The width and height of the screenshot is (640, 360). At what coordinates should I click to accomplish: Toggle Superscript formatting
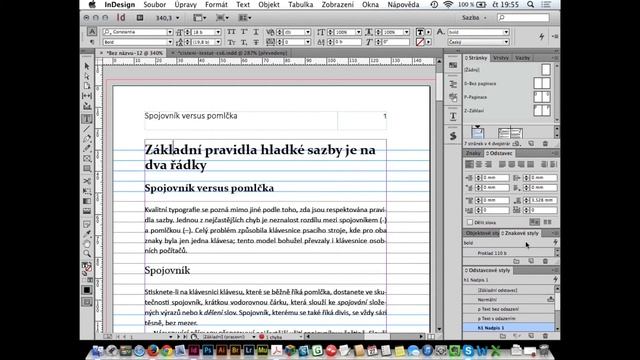244,32
